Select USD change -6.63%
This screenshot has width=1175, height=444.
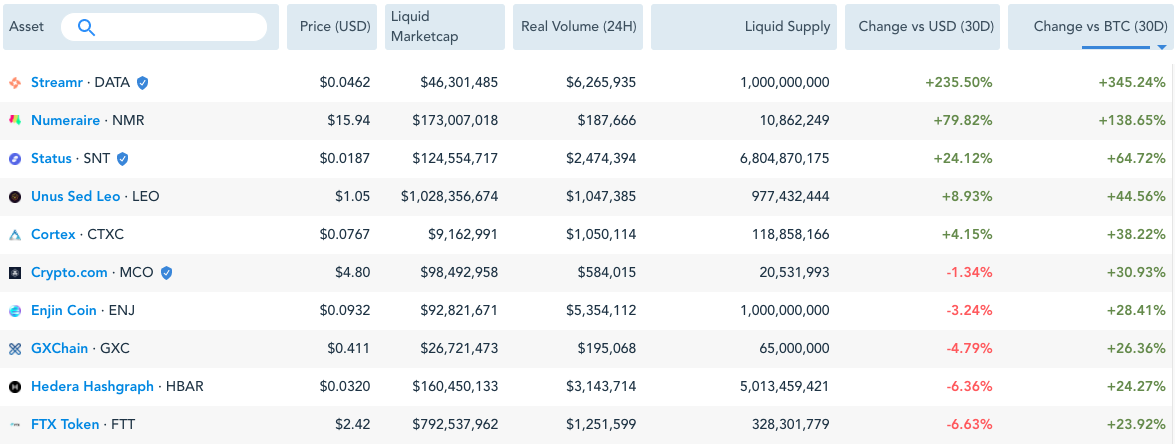969,425
